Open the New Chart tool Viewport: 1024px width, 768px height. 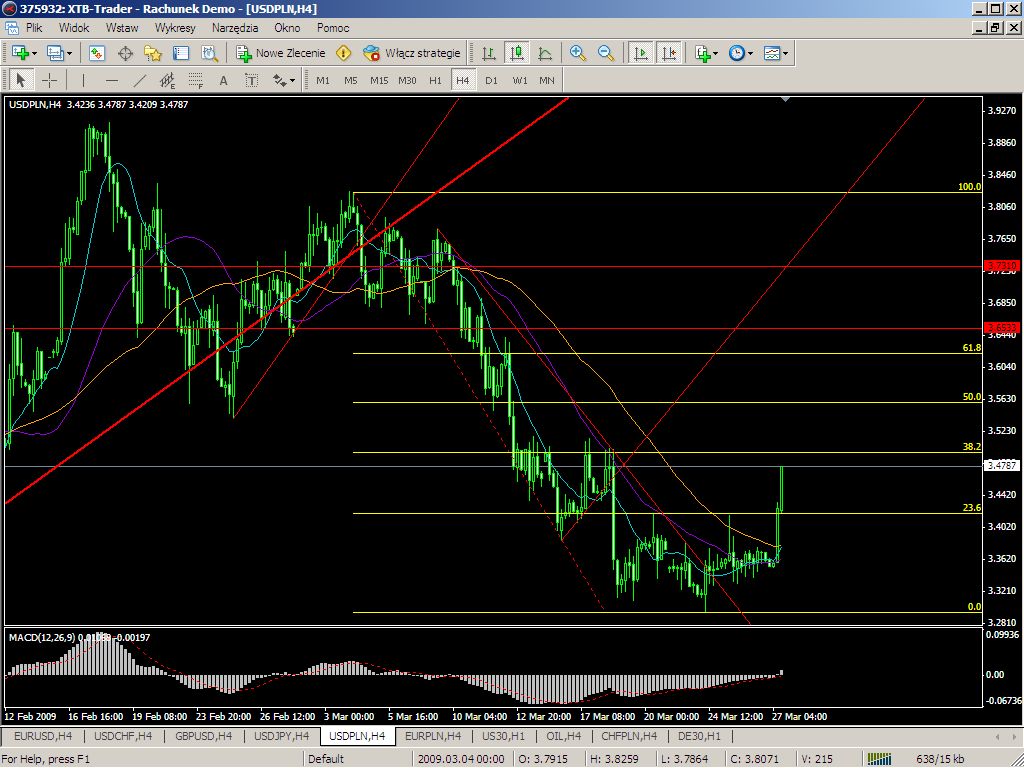tap(20, 53)
